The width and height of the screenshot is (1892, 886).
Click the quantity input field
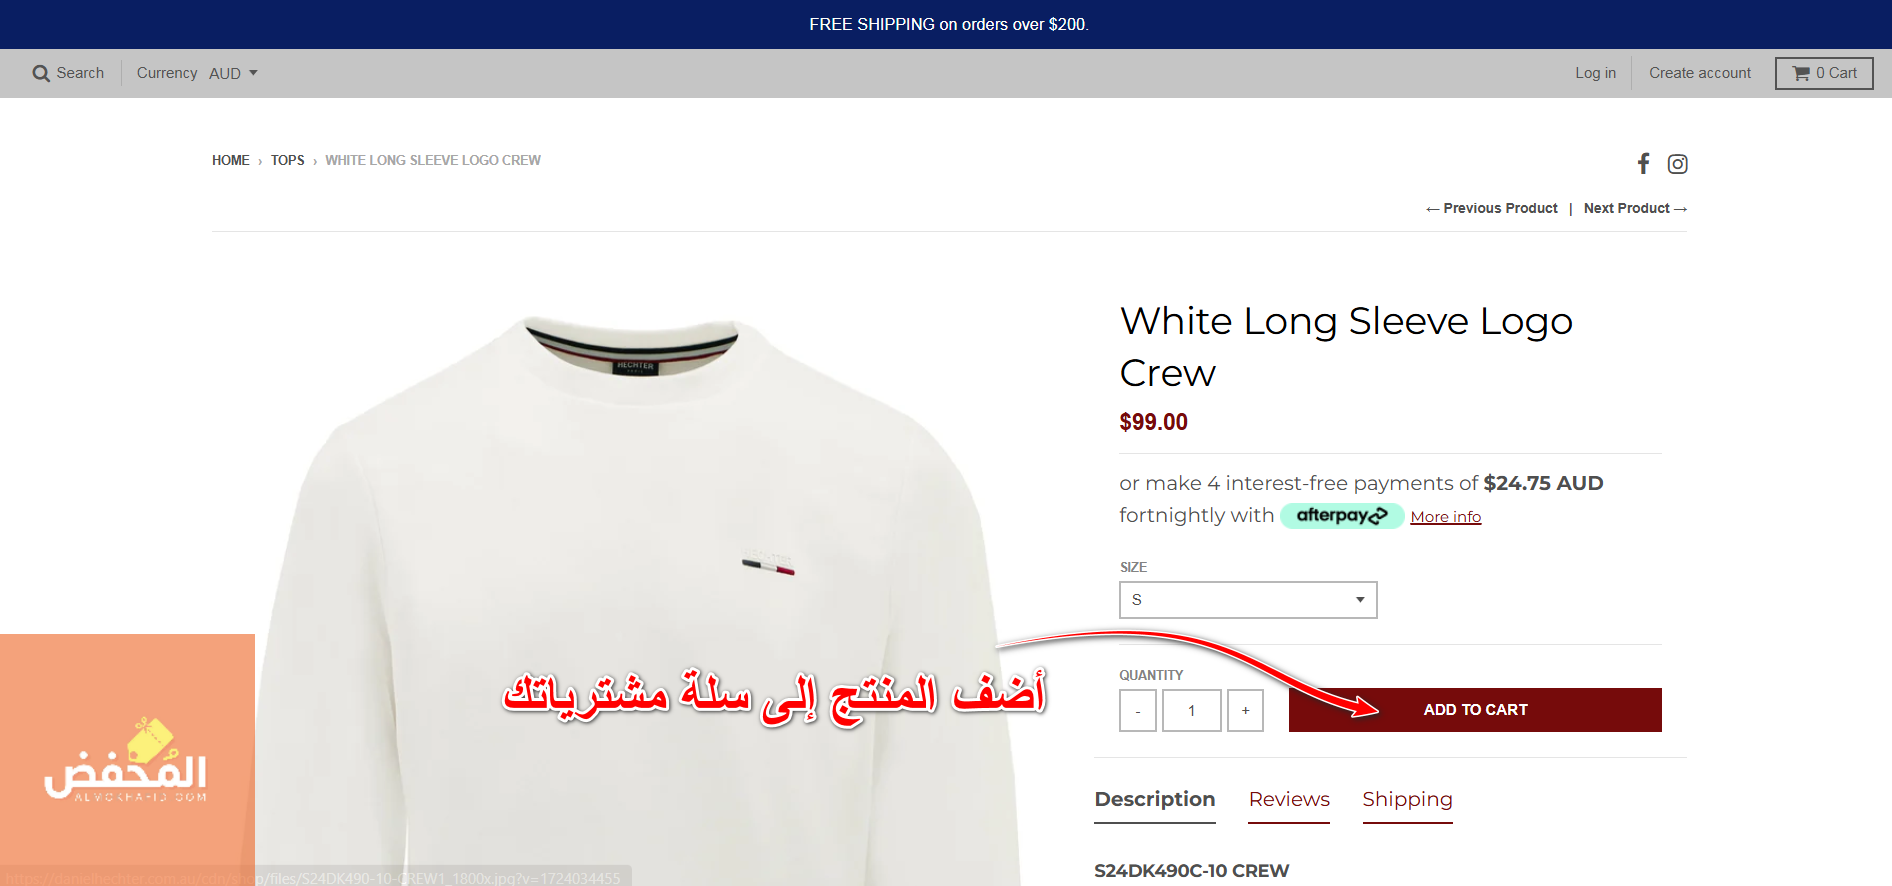point(1192,710)
